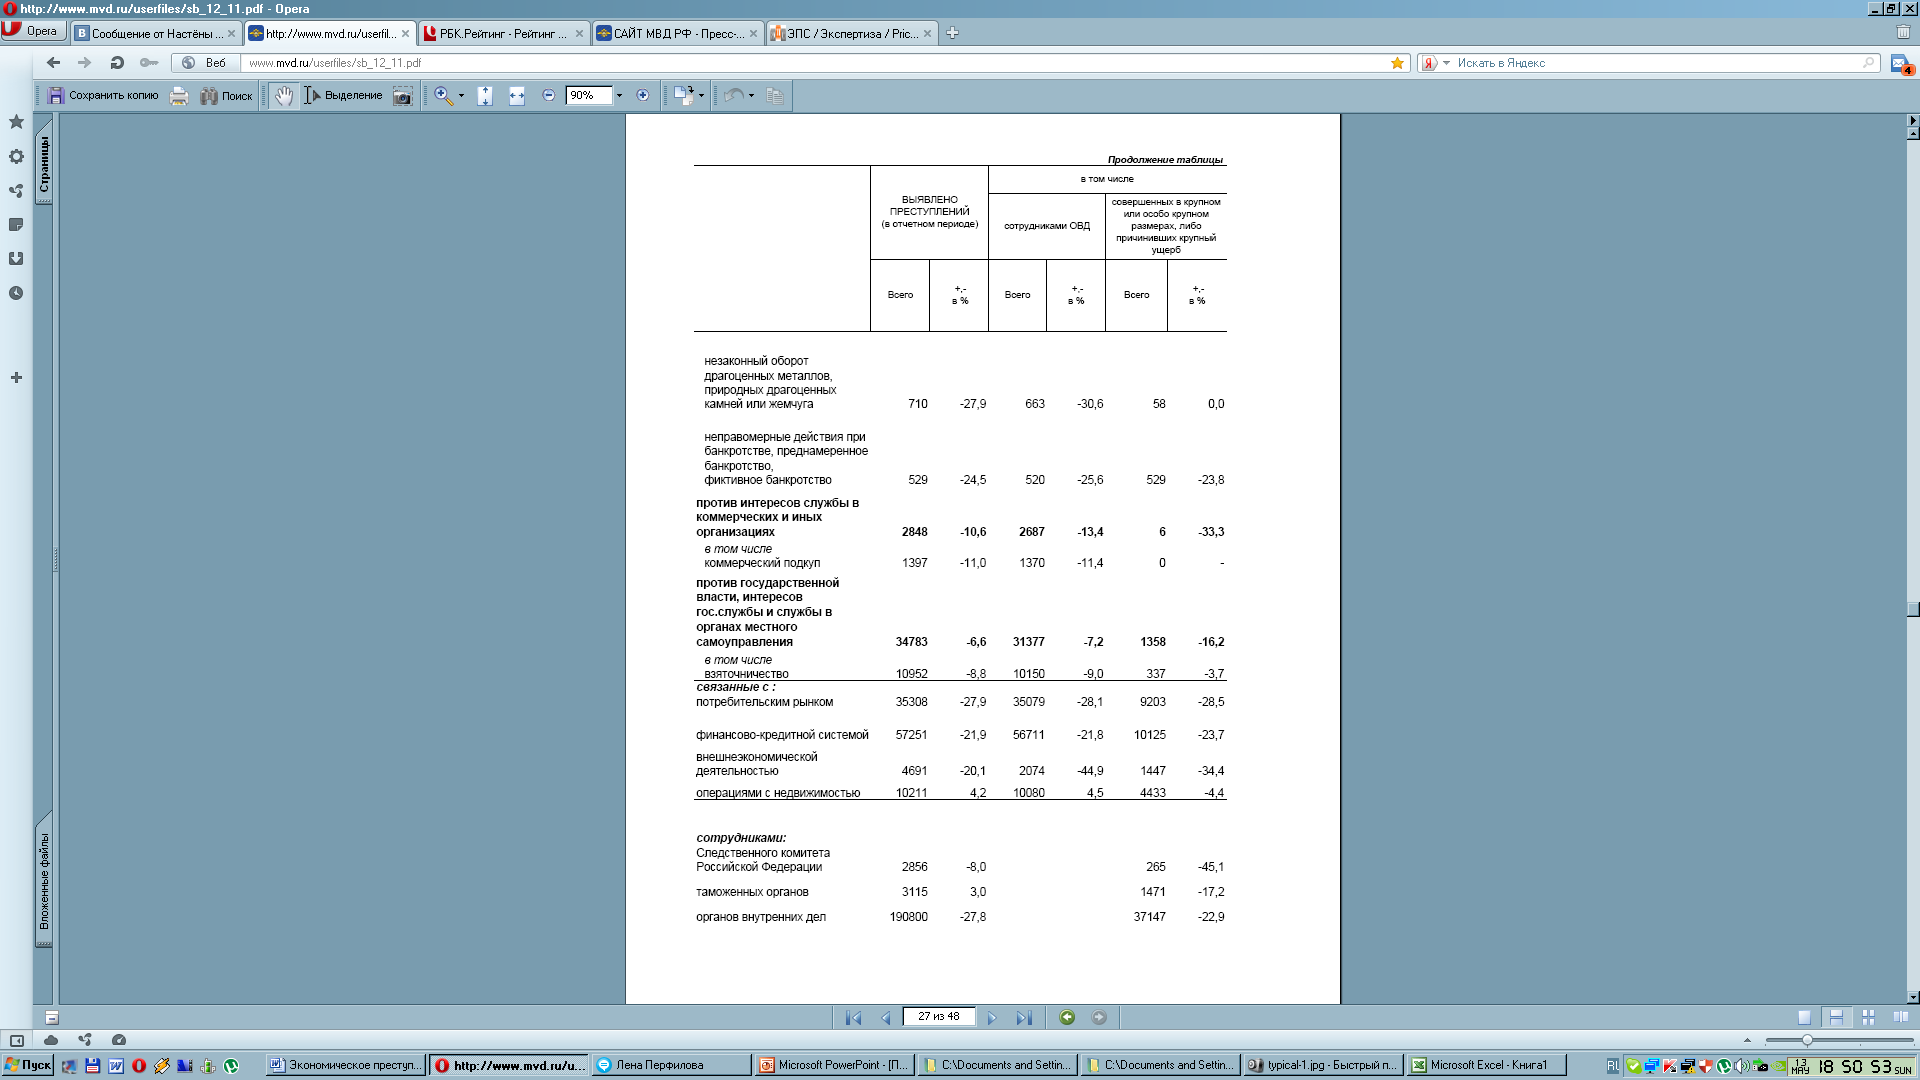Open 'Вложенные файлы' attachments panel

click(x=44, y=881)
